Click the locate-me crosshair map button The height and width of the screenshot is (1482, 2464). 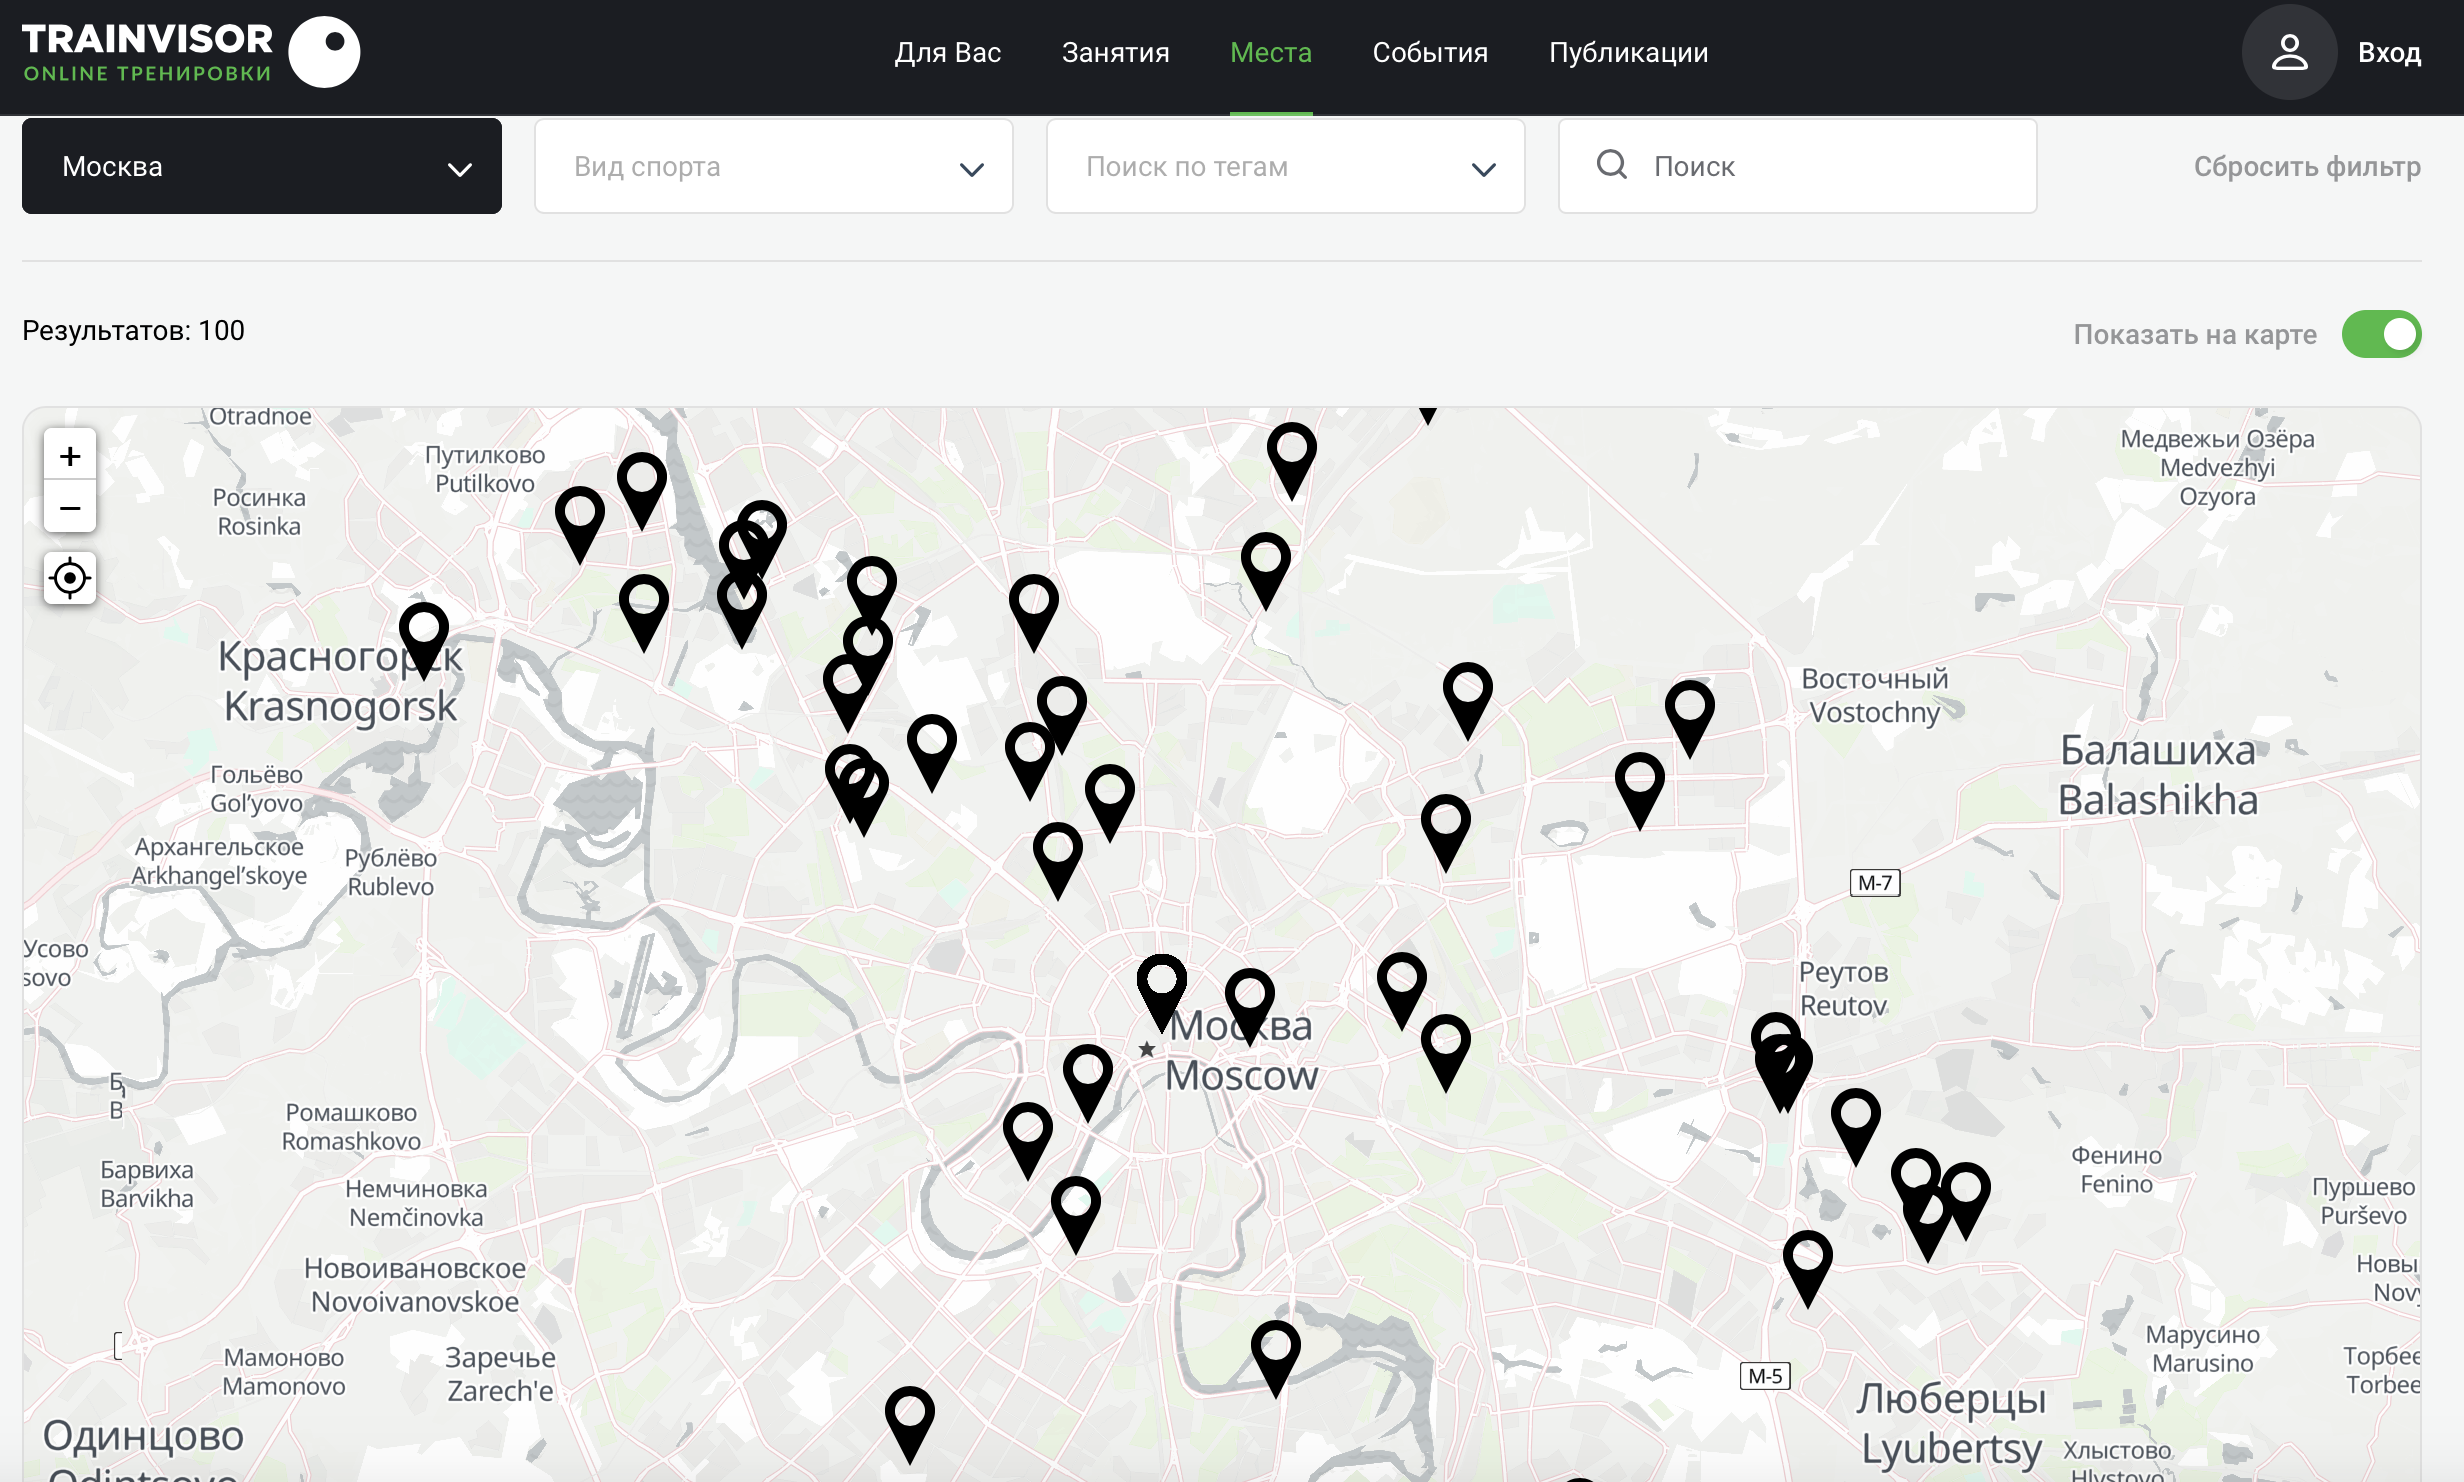[70, 578]
